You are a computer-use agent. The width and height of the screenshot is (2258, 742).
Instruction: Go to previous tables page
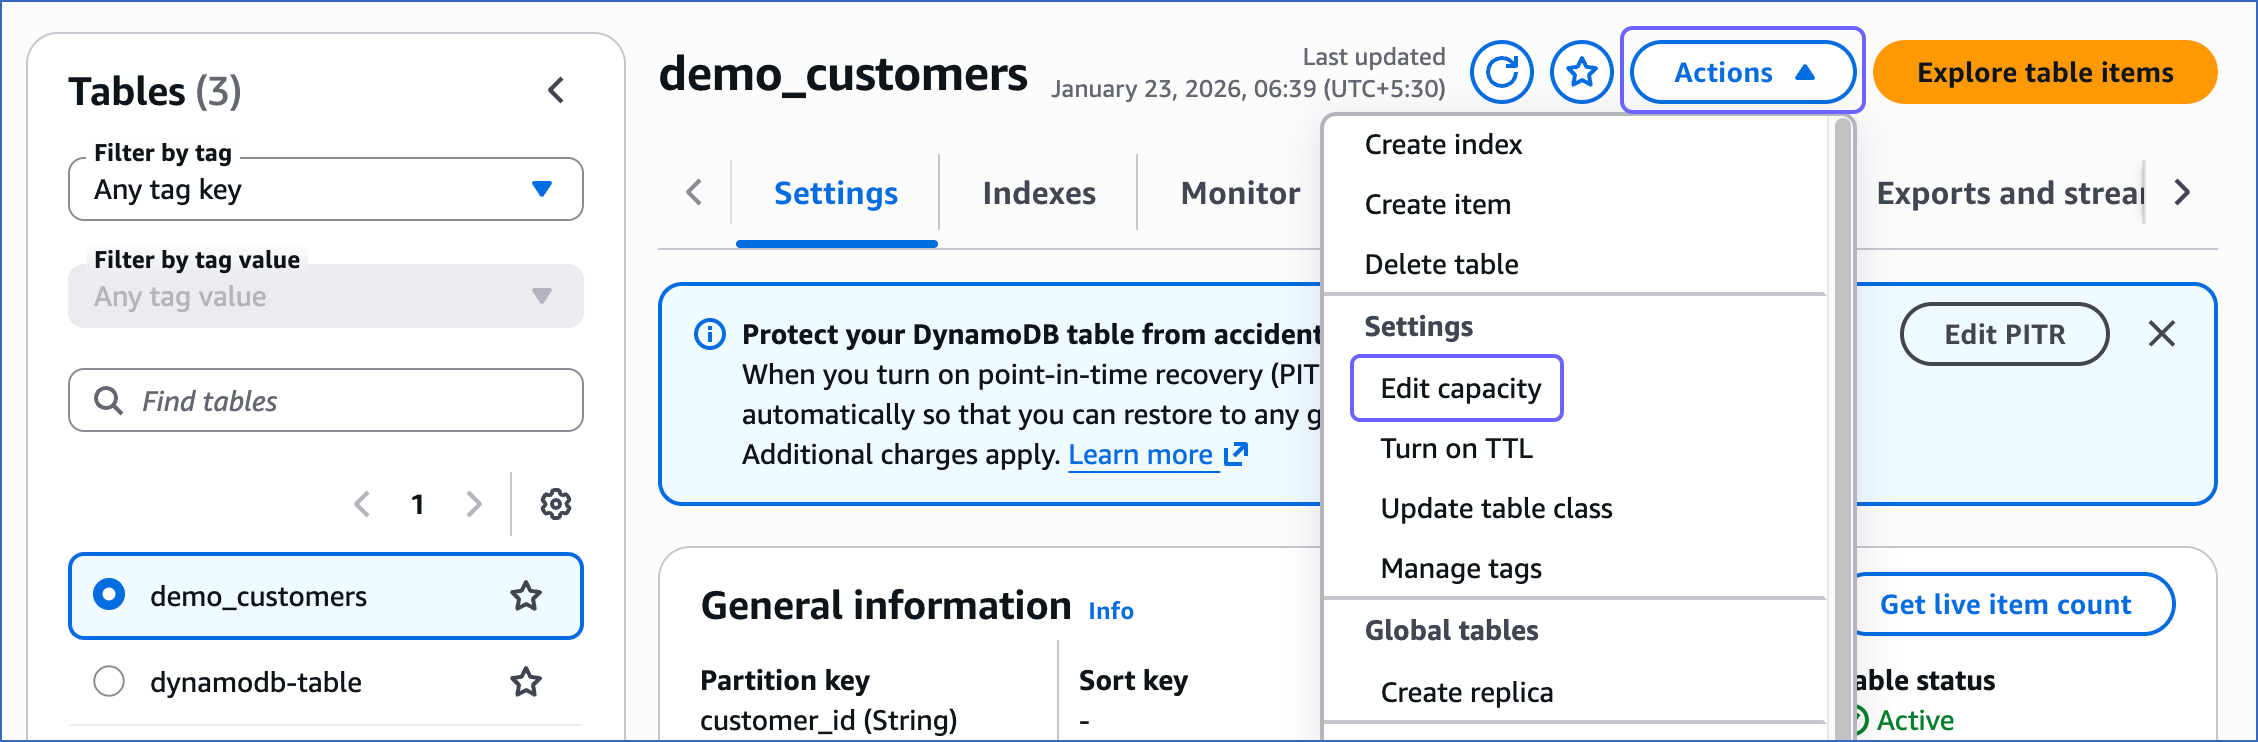(362, 504)
